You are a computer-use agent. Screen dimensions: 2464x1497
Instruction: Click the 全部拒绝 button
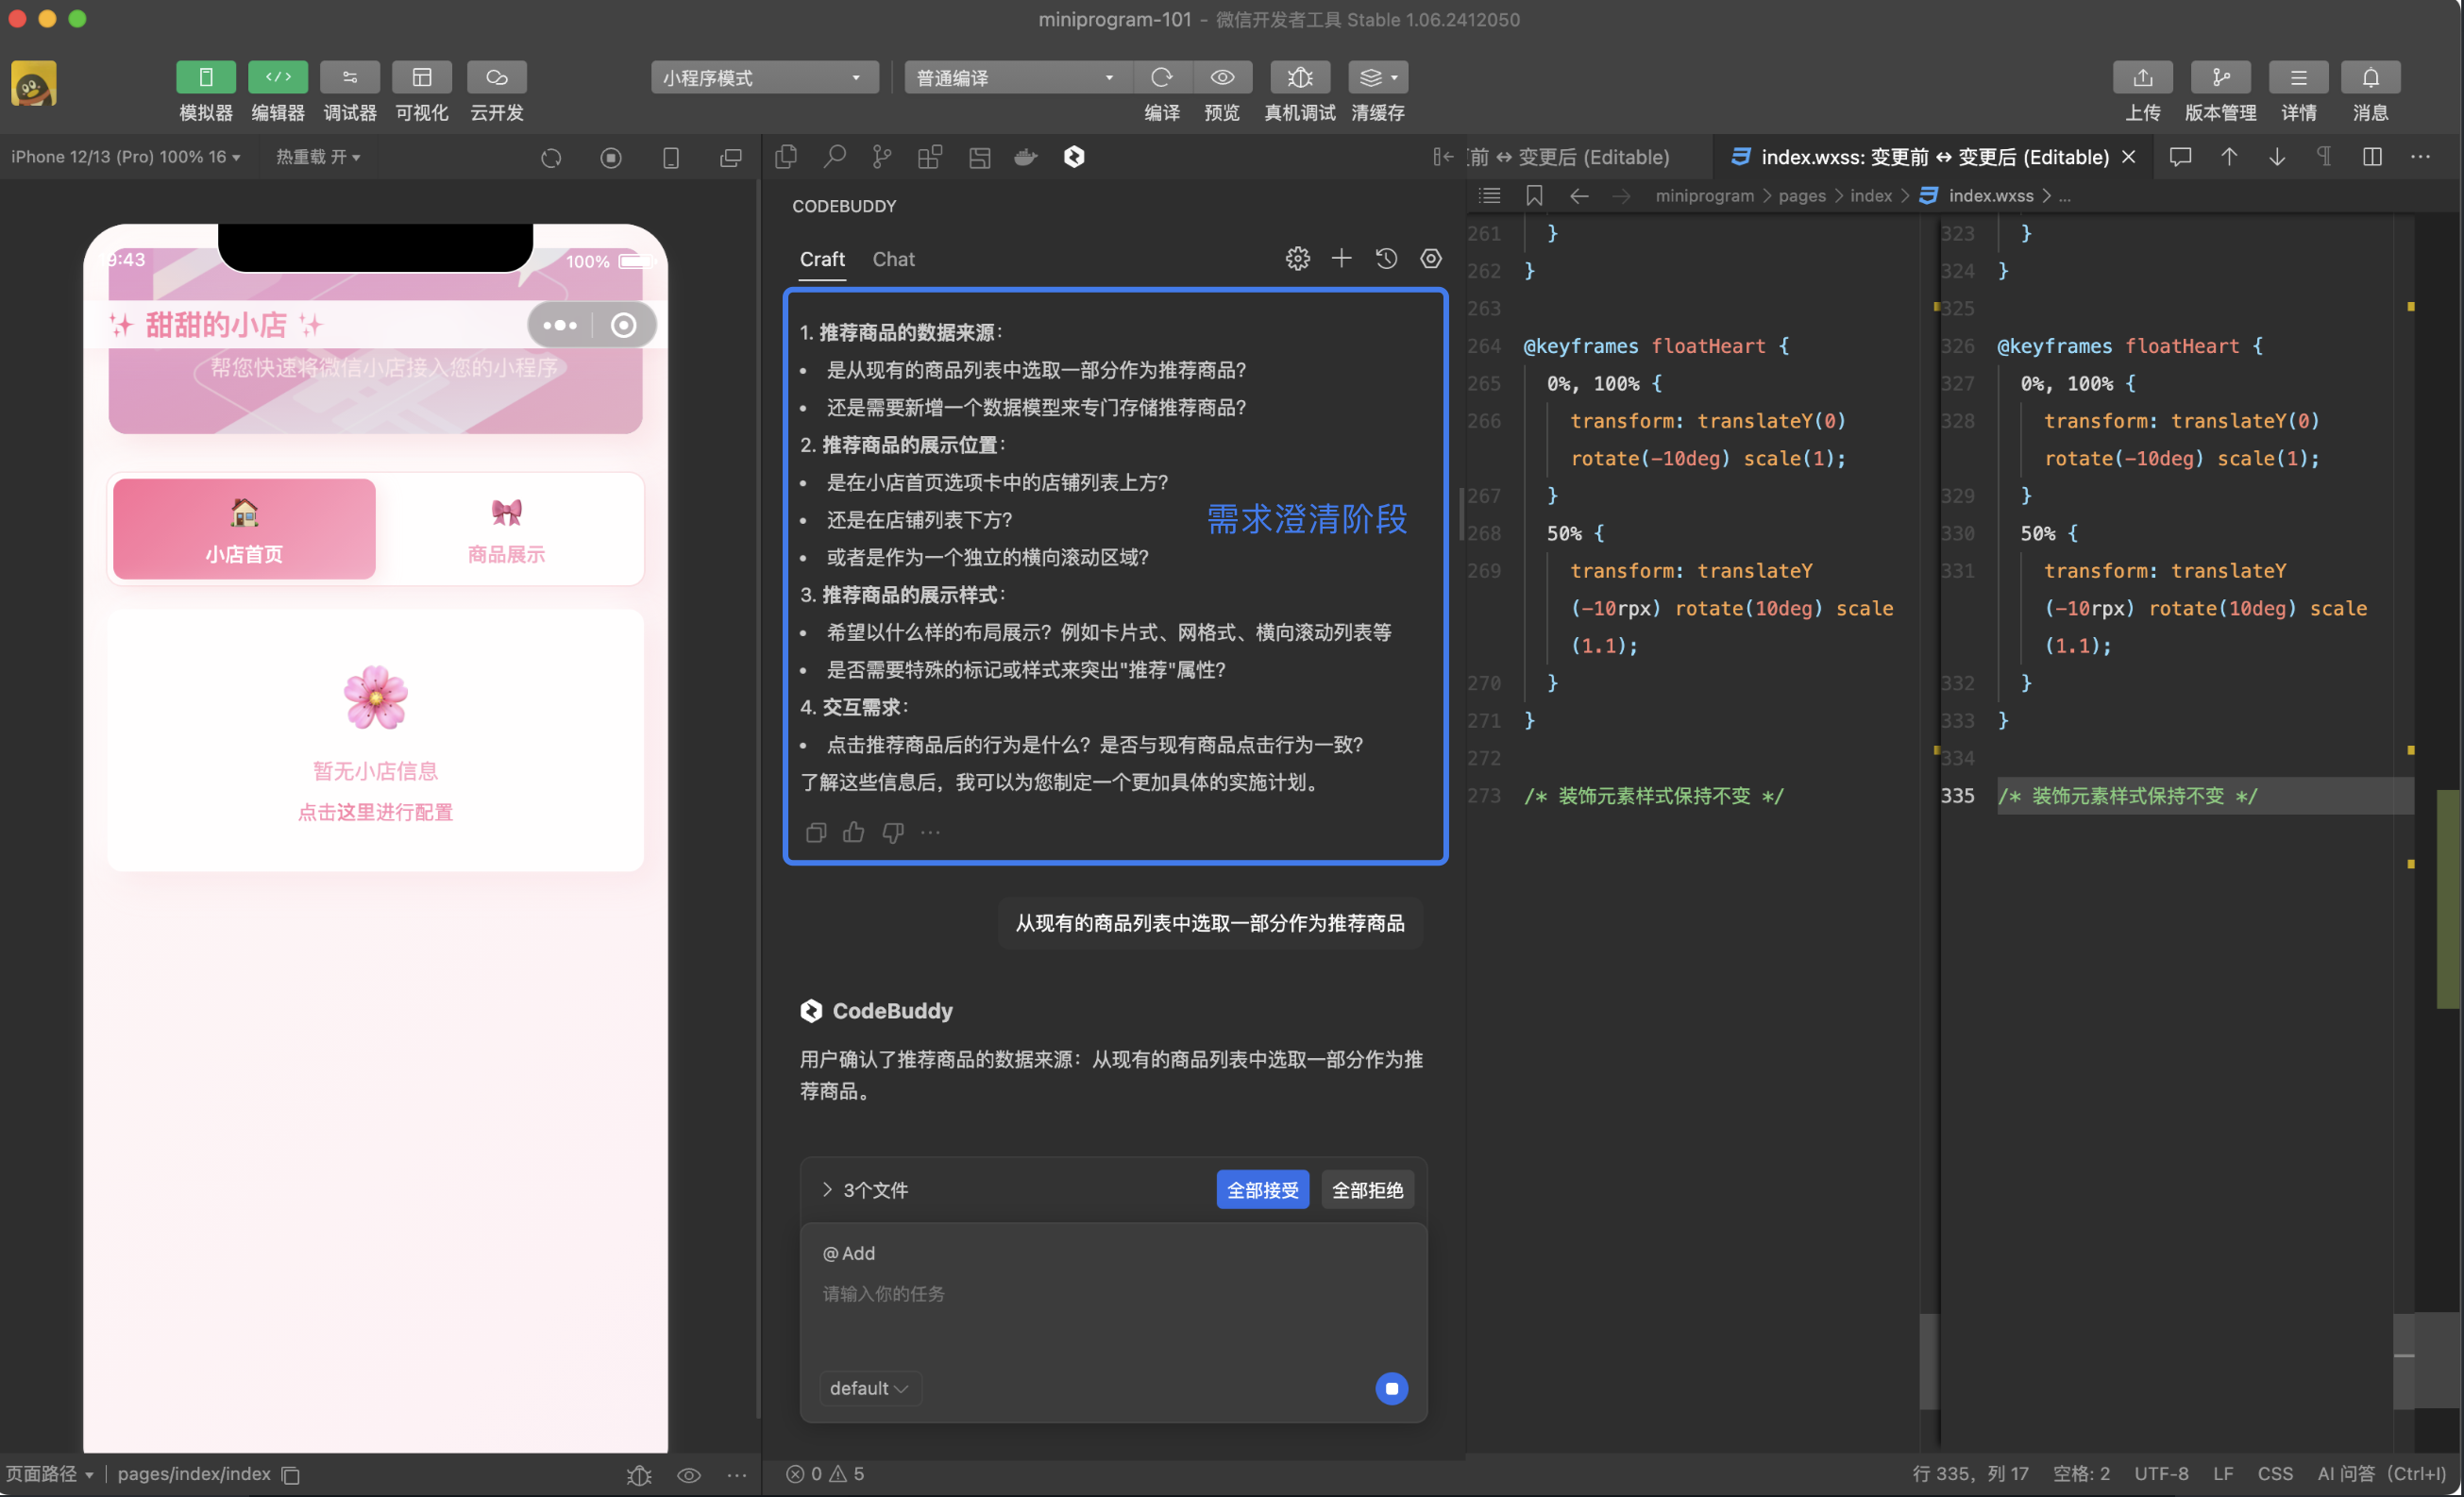tap(1367, 1190)
